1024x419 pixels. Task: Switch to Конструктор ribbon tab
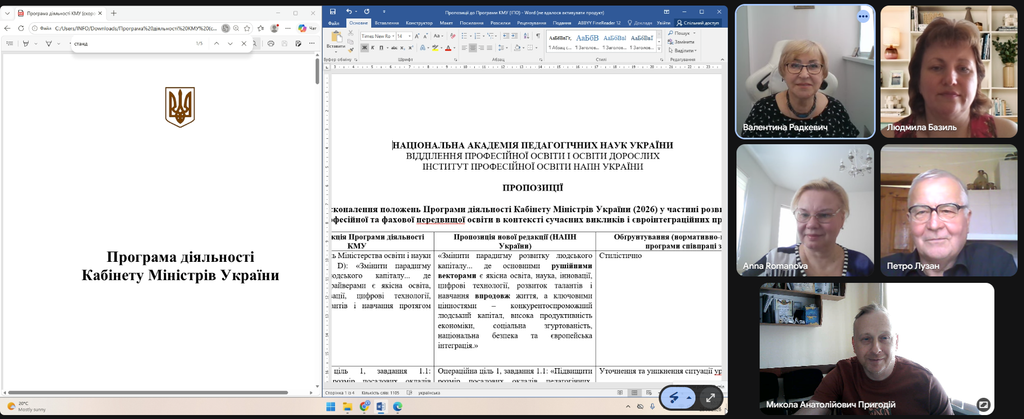(x=419, y=22)
